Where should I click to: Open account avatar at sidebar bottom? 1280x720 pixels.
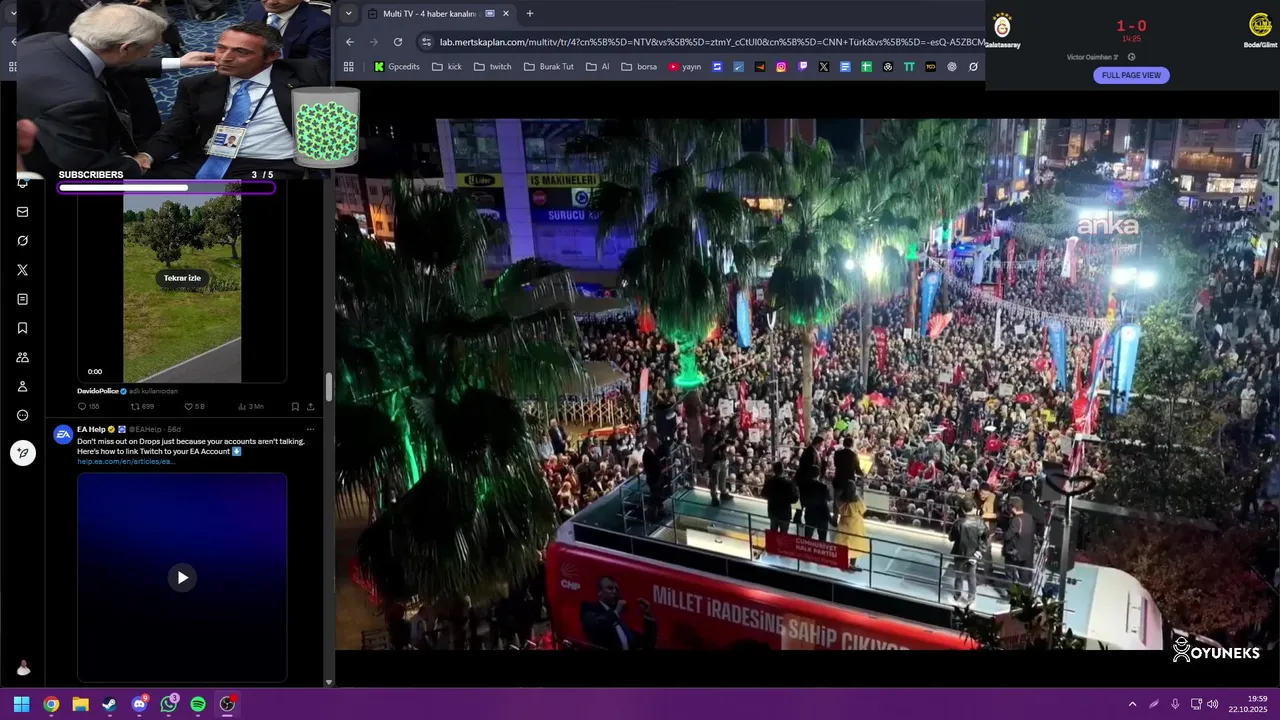tap(23, 668)
